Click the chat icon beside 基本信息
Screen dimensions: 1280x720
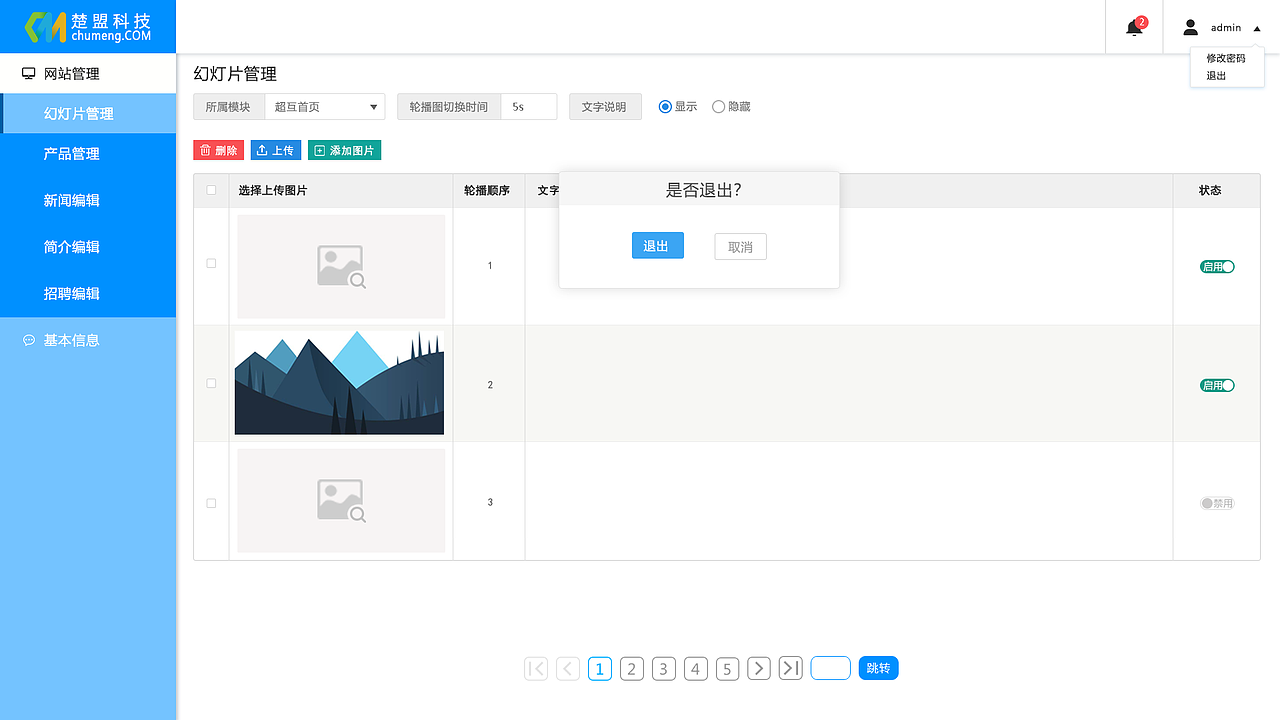coord(27,340)
